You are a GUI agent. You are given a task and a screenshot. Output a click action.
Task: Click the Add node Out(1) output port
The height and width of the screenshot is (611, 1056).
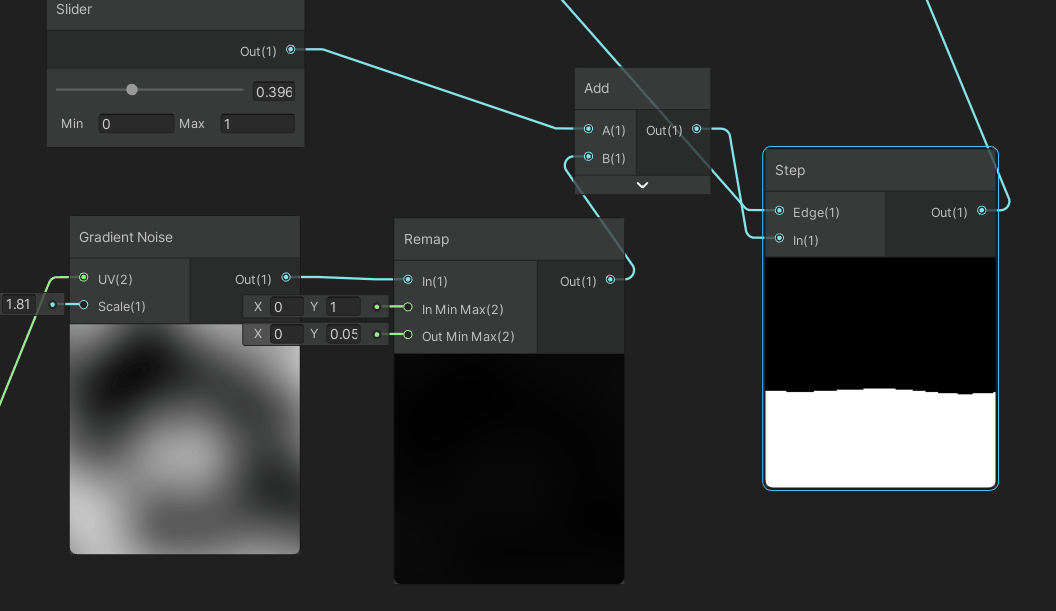tap(697, 129)
